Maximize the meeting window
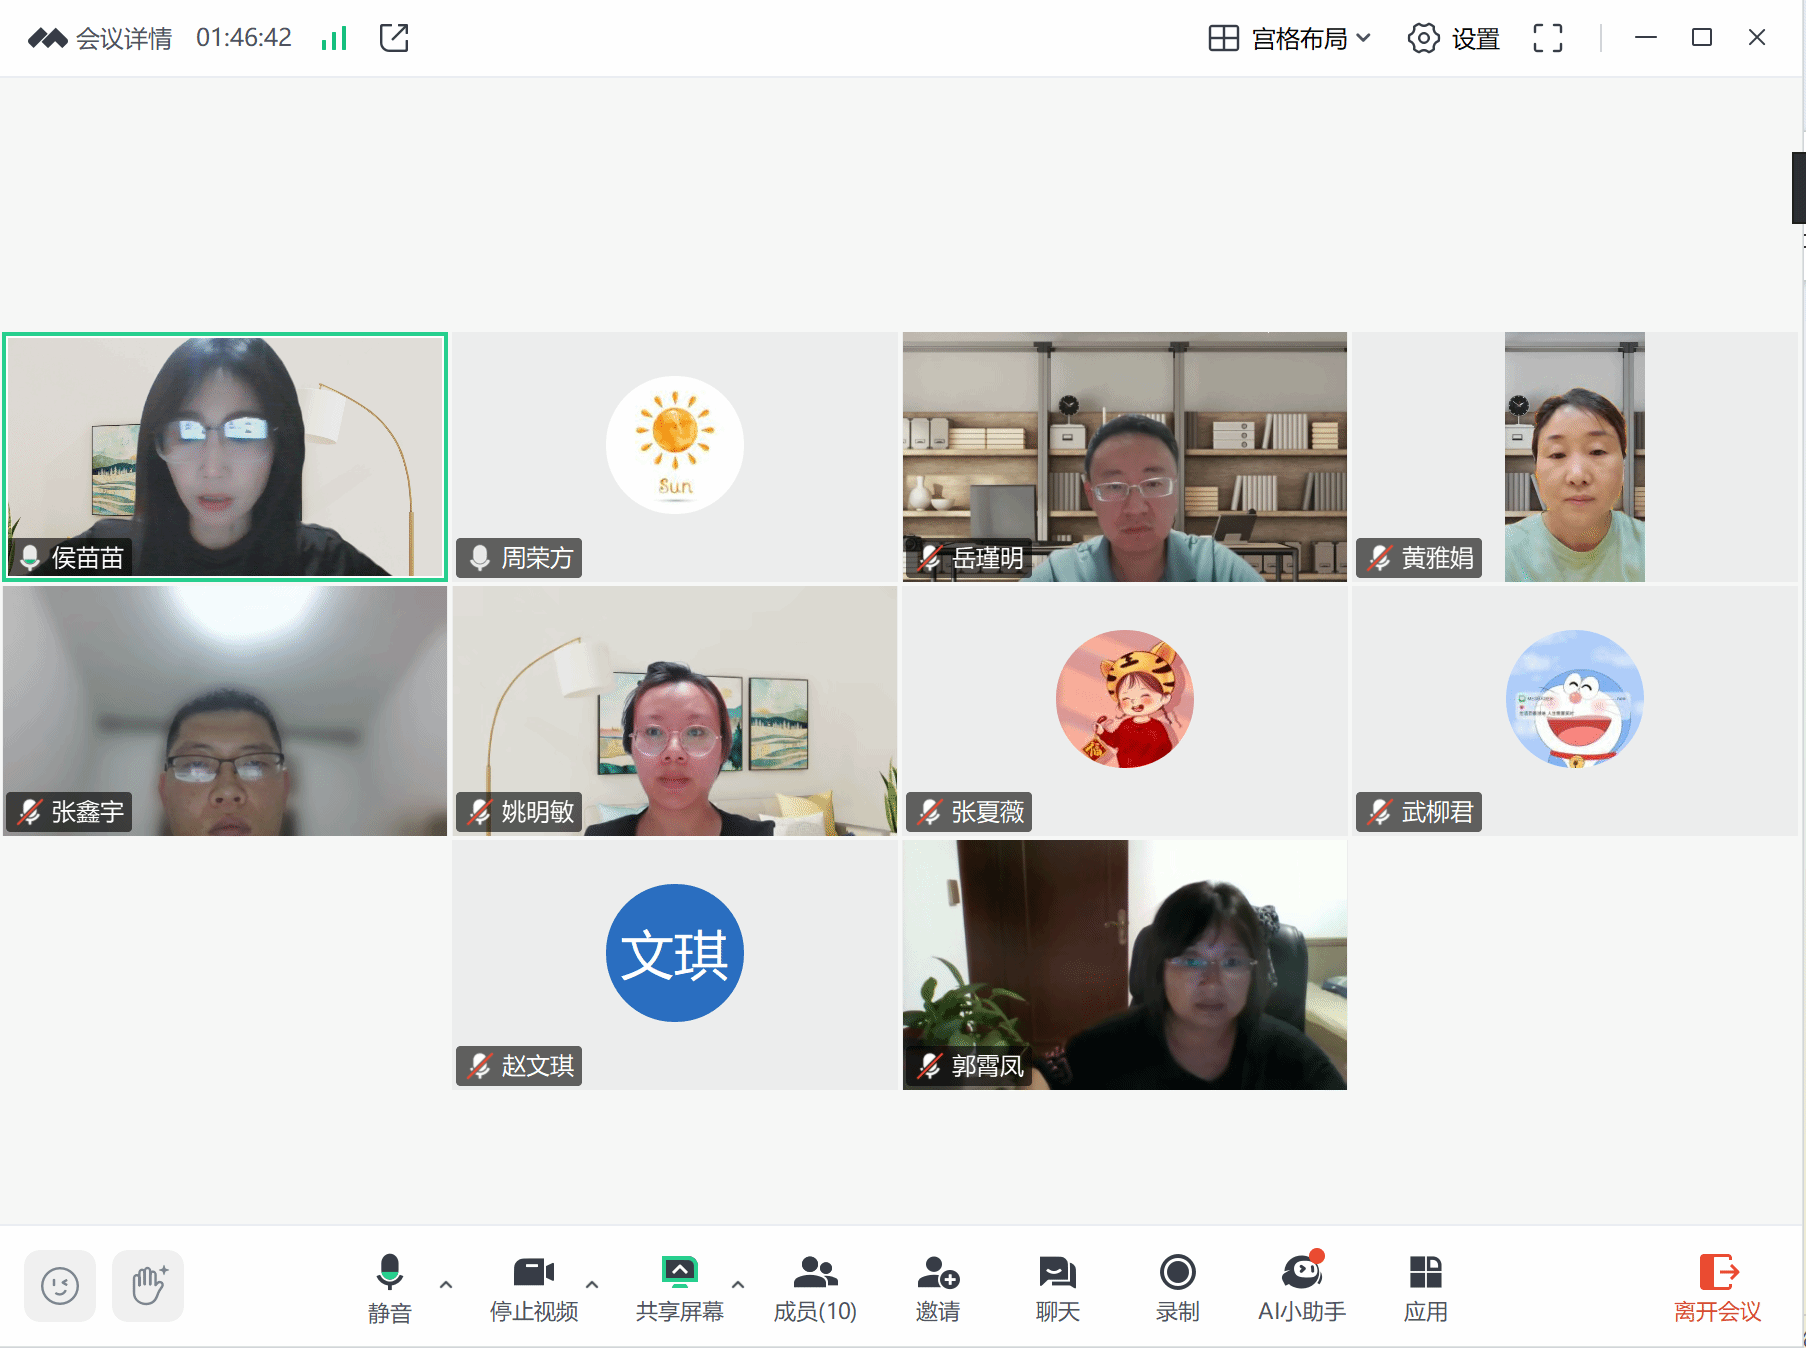This screenshot has width=1806, height=1348. [1702, 38]
